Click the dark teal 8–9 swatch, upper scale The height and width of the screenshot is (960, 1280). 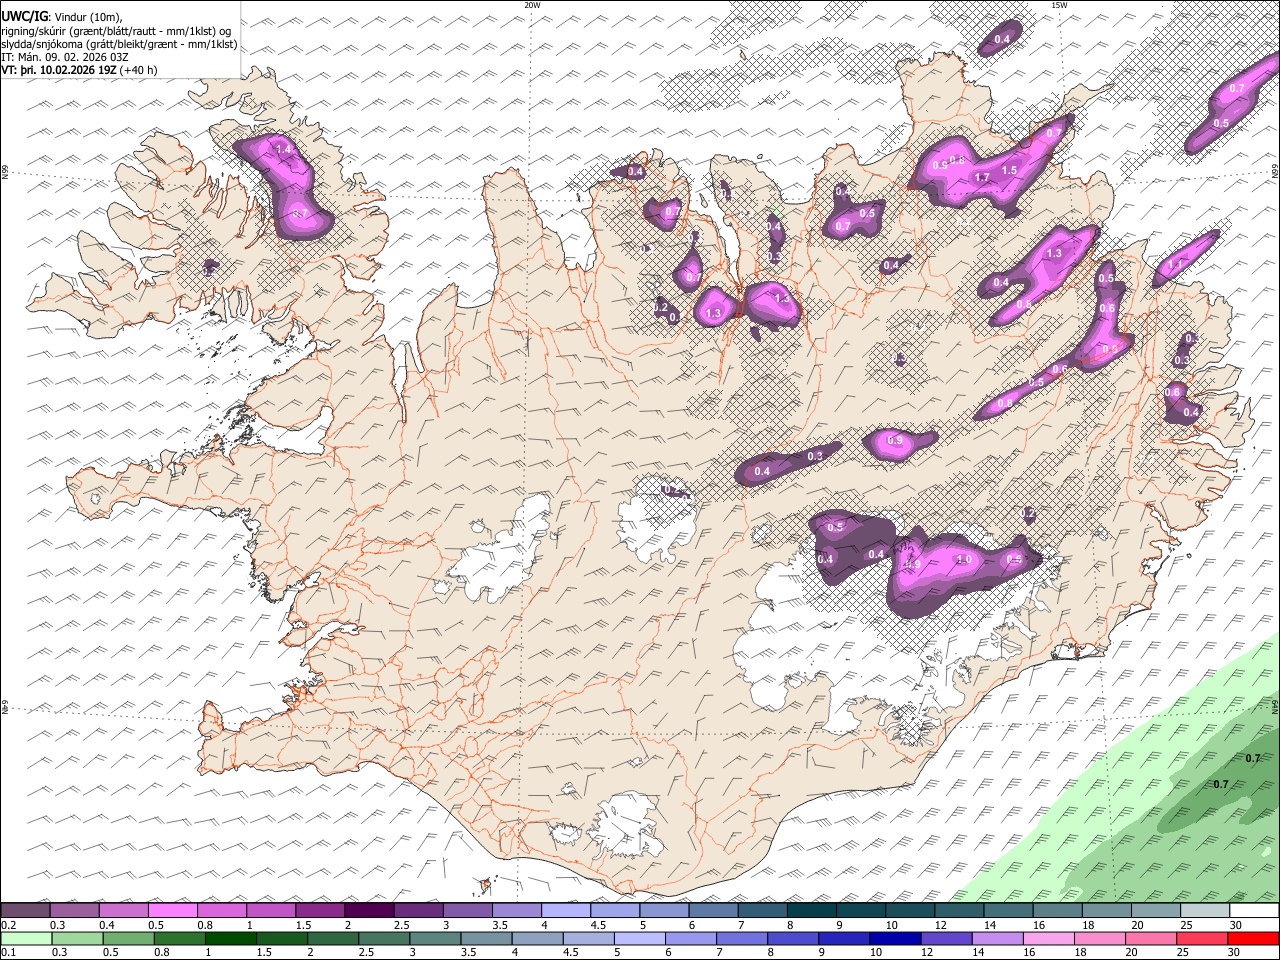810,911
